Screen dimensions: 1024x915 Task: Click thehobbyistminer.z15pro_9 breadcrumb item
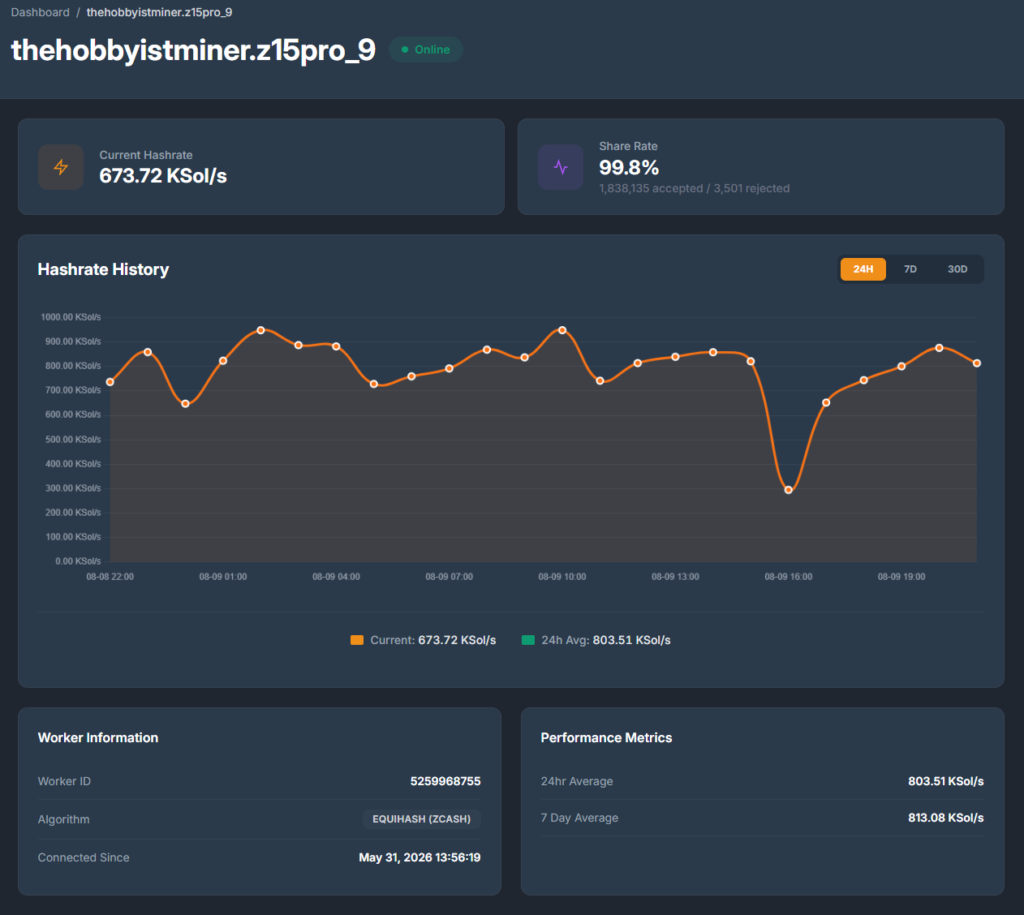pos(159,12)
